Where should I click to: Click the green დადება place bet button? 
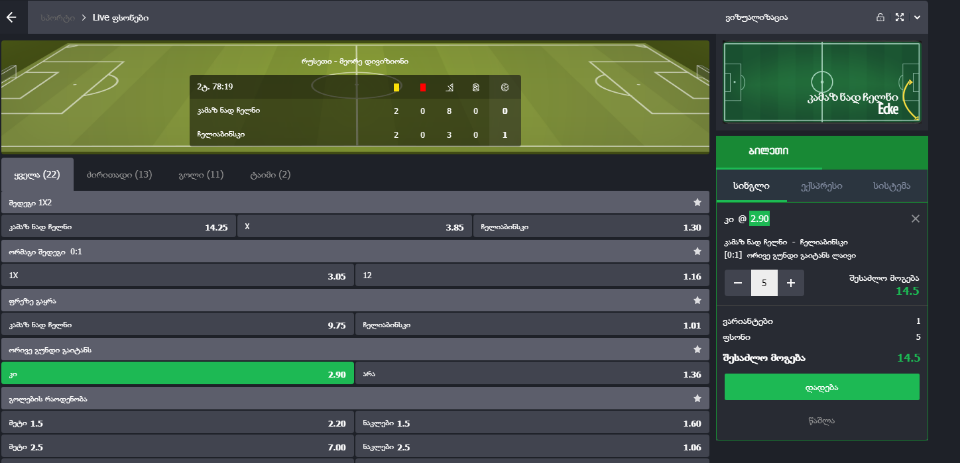click(x=822, y=387)
